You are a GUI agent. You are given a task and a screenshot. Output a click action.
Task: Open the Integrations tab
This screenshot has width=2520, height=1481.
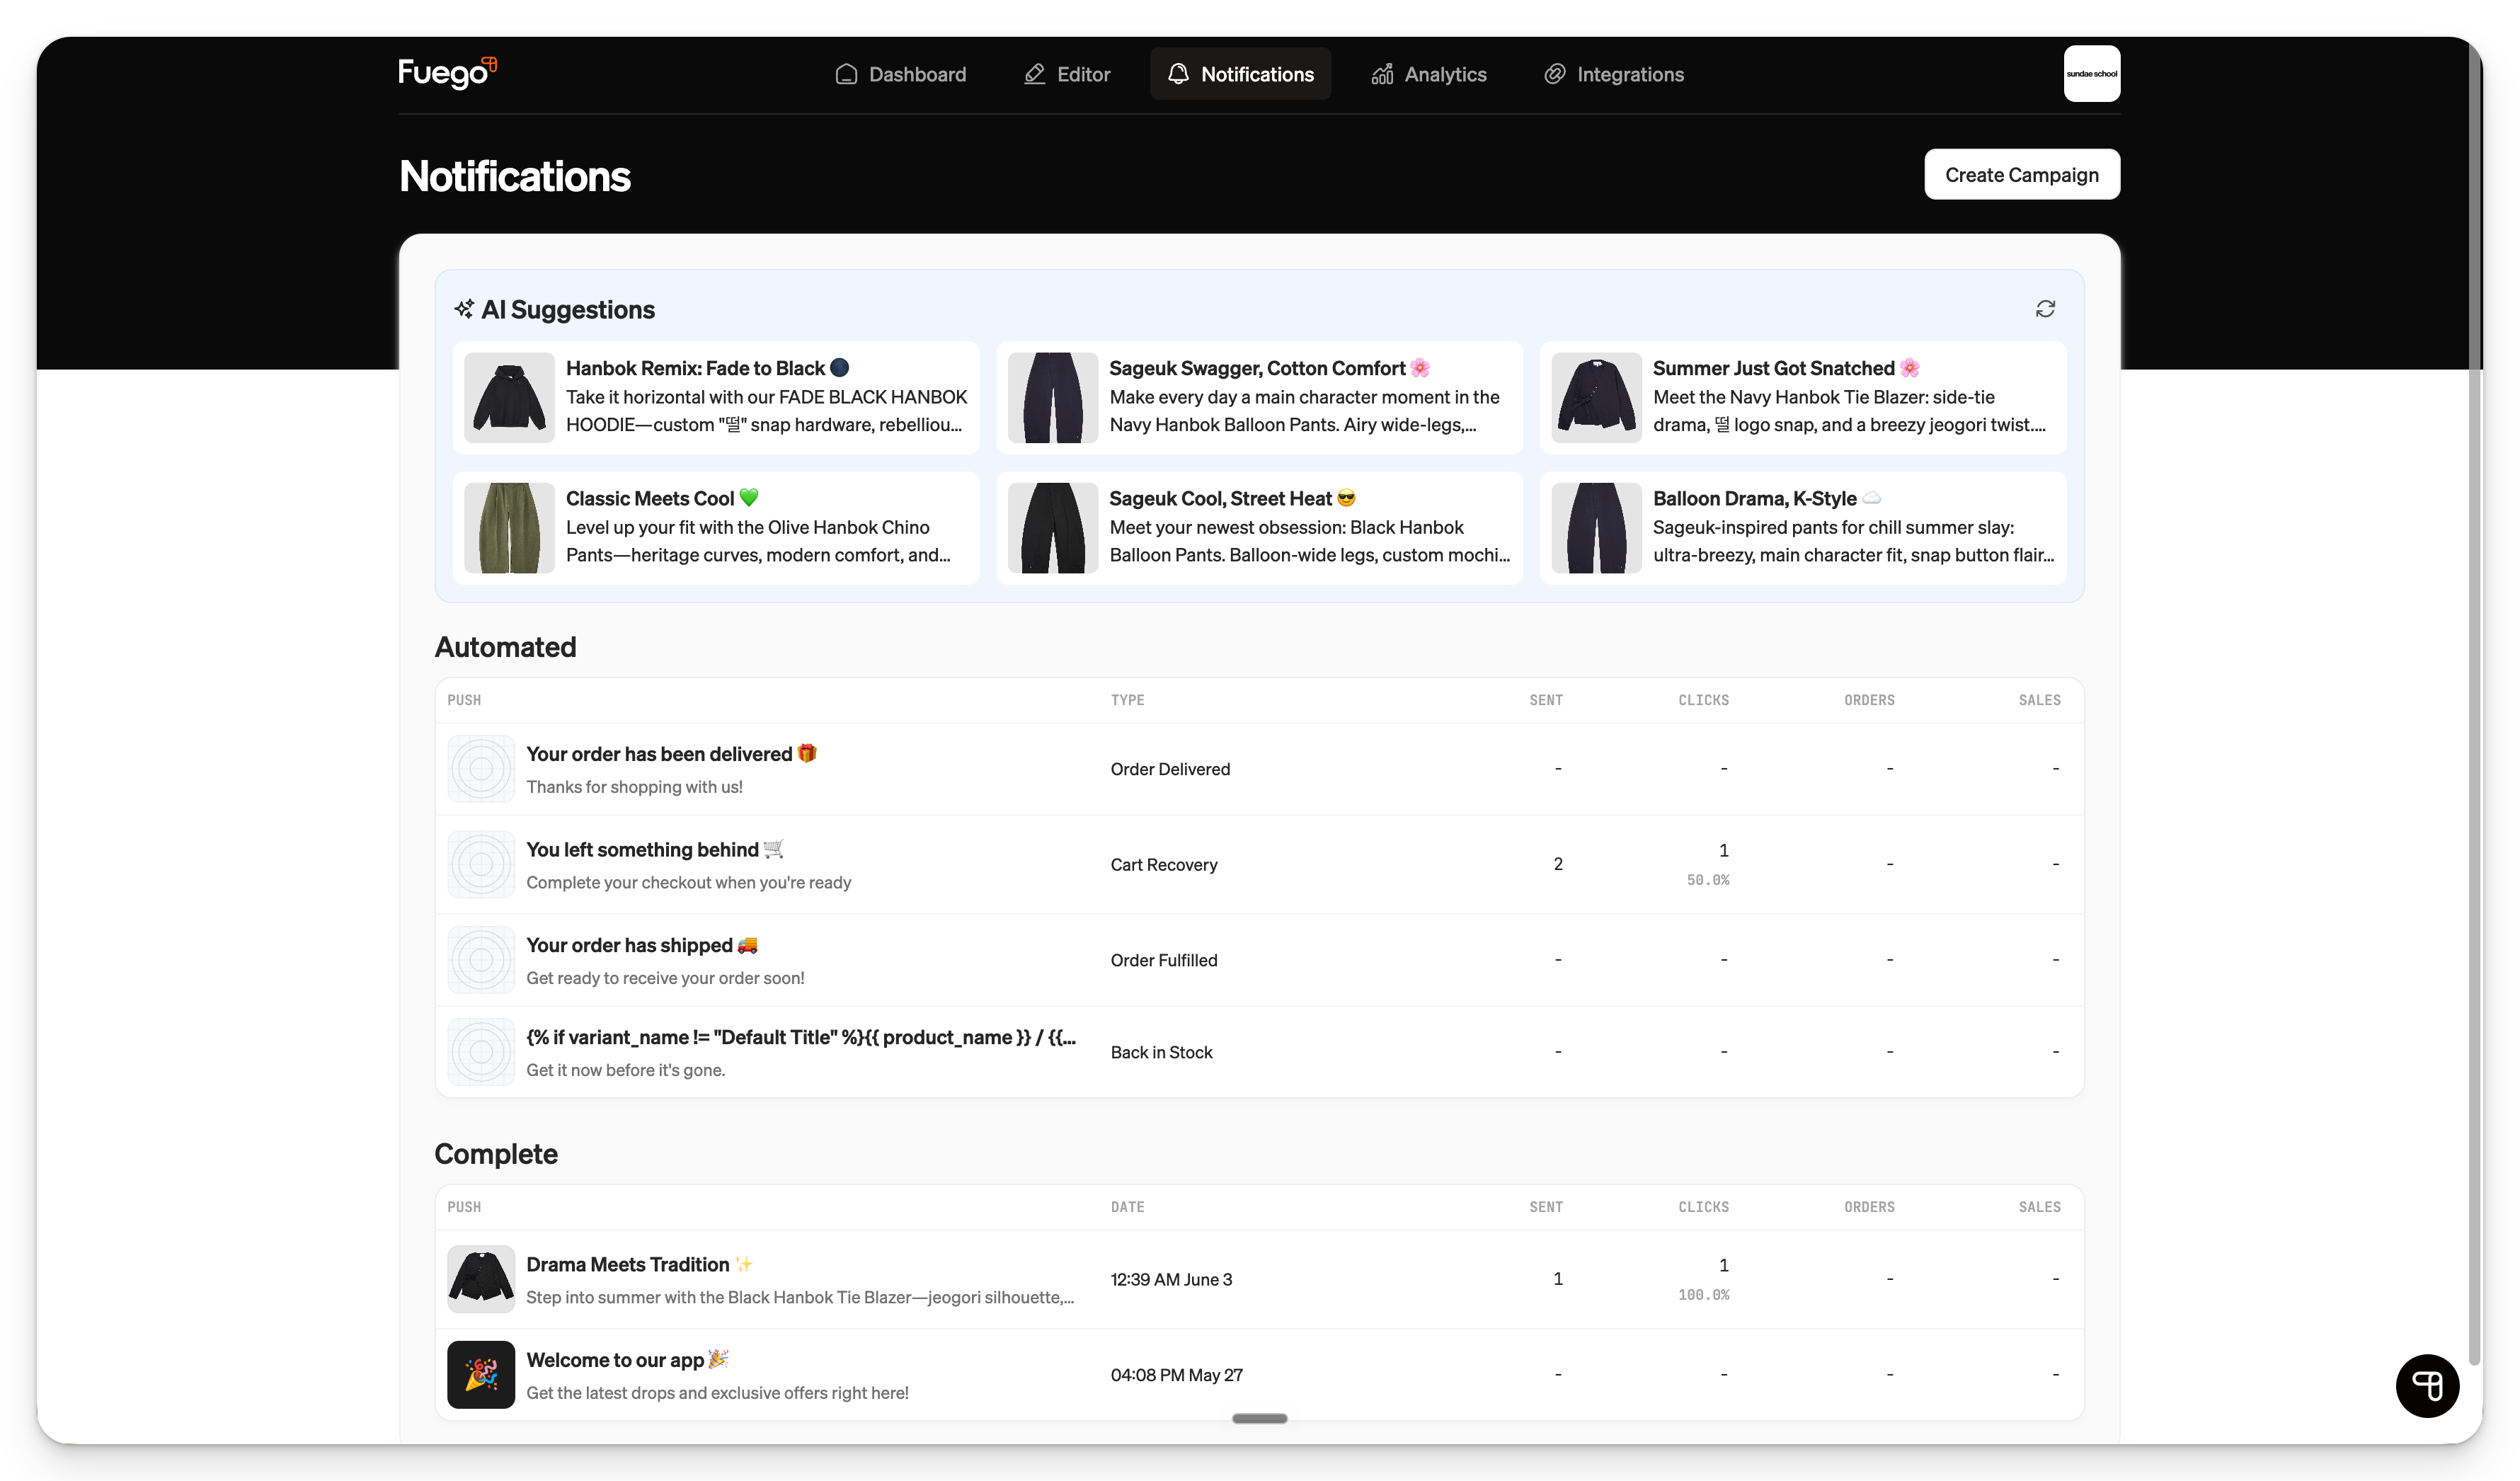(1613, 74)
